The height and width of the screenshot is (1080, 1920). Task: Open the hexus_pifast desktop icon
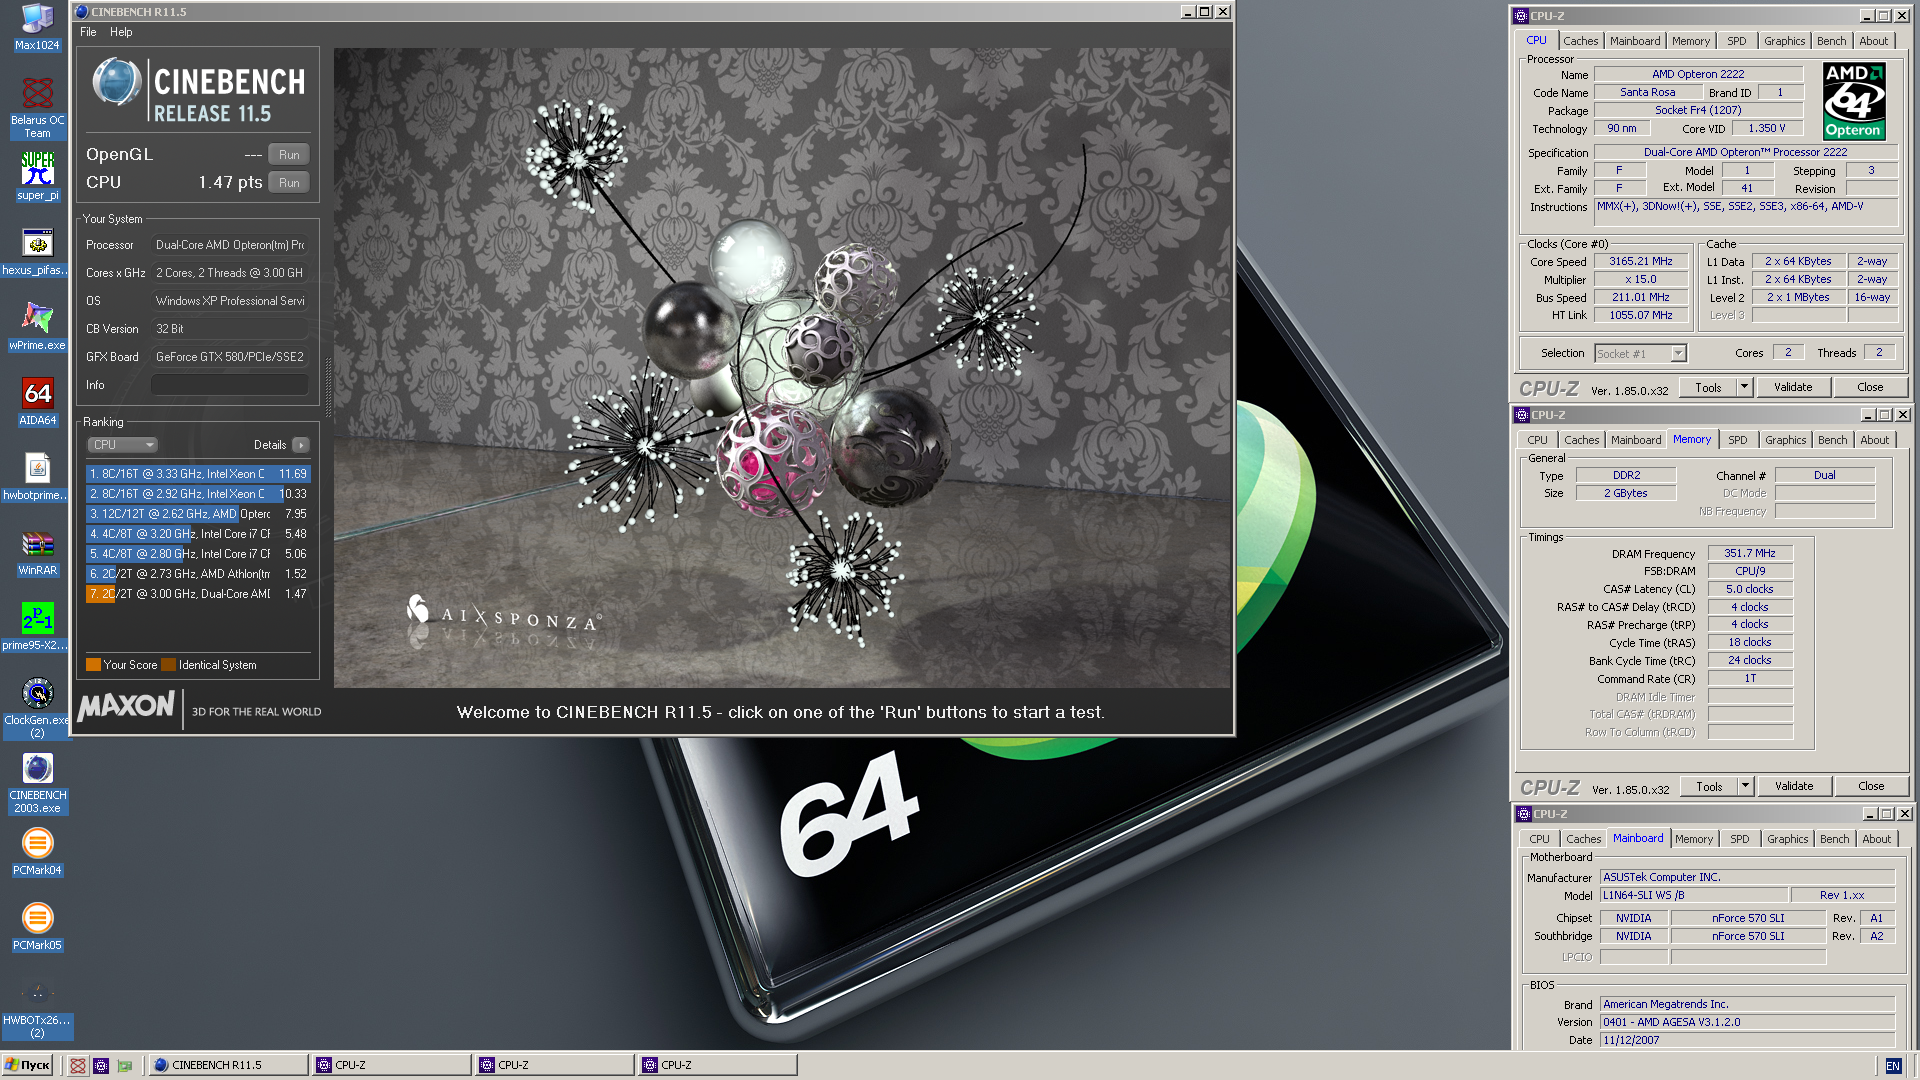(x=37, y=251)
